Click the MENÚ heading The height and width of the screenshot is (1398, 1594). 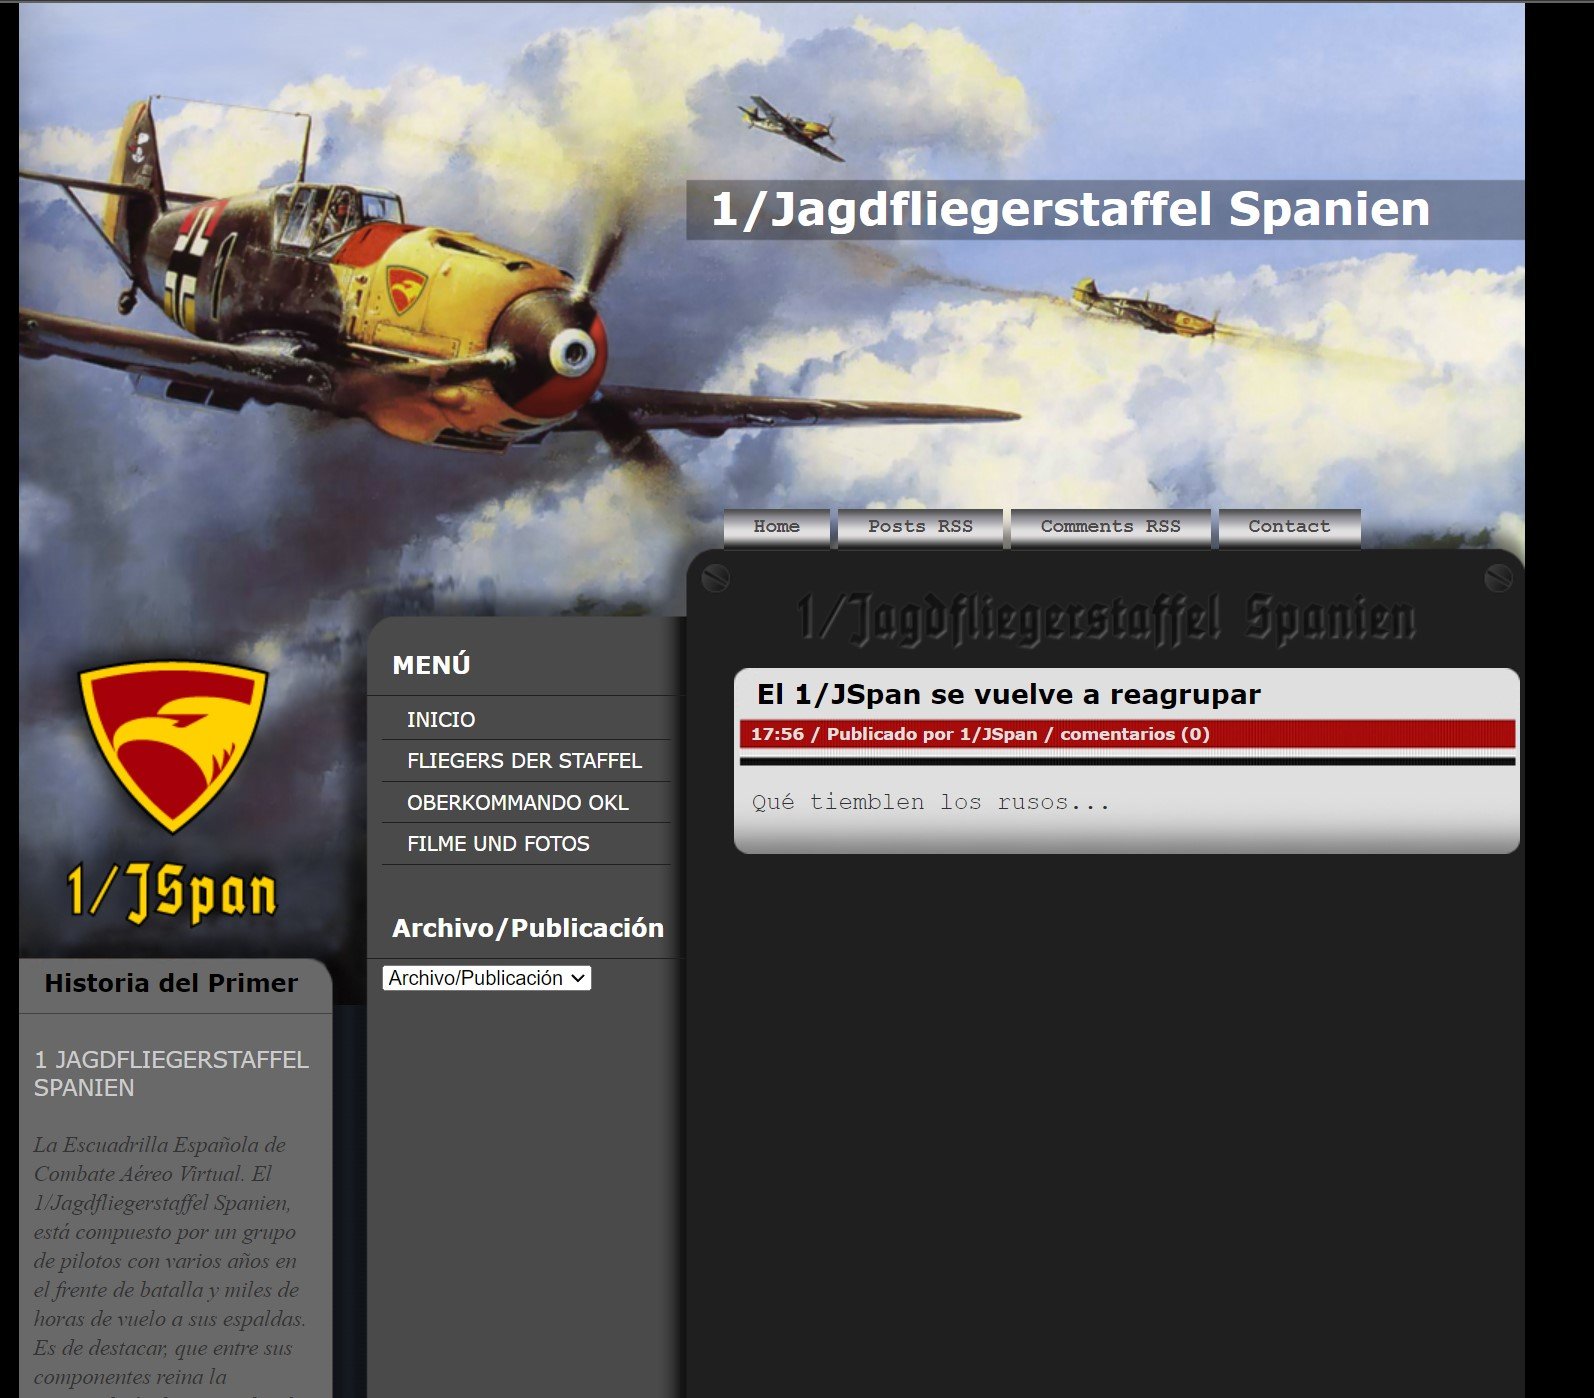pos(431,665)
